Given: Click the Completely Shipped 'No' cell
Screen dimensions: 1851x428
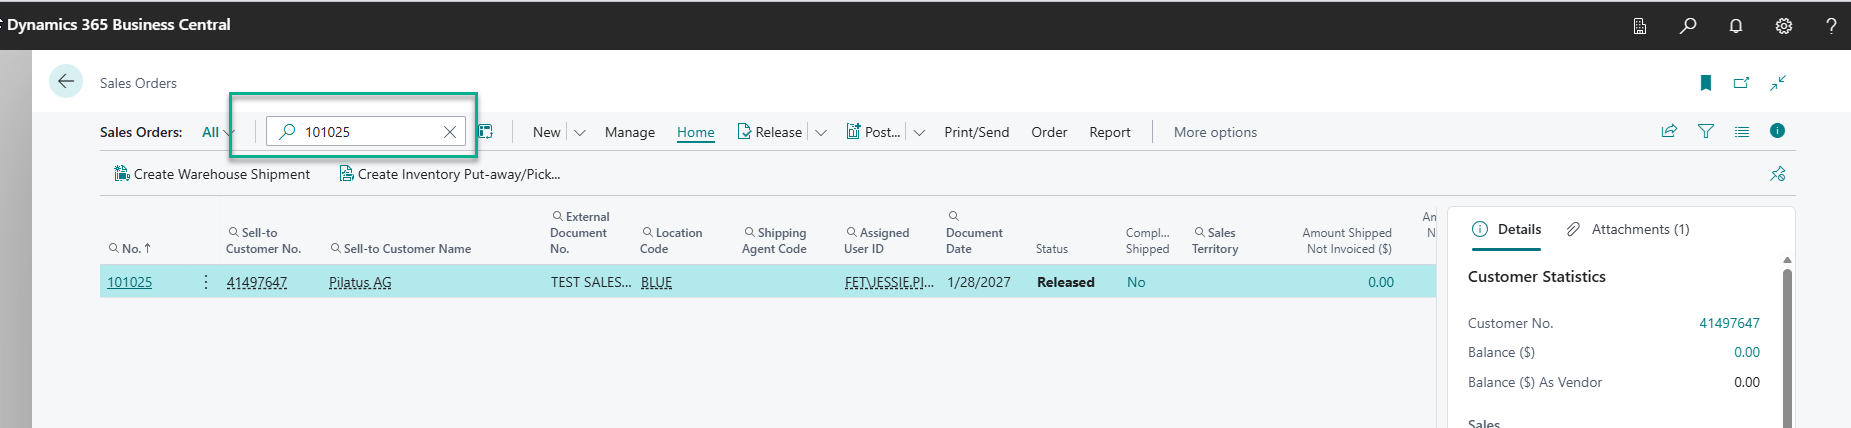Looking at the screenshot, I should 1136,282.
